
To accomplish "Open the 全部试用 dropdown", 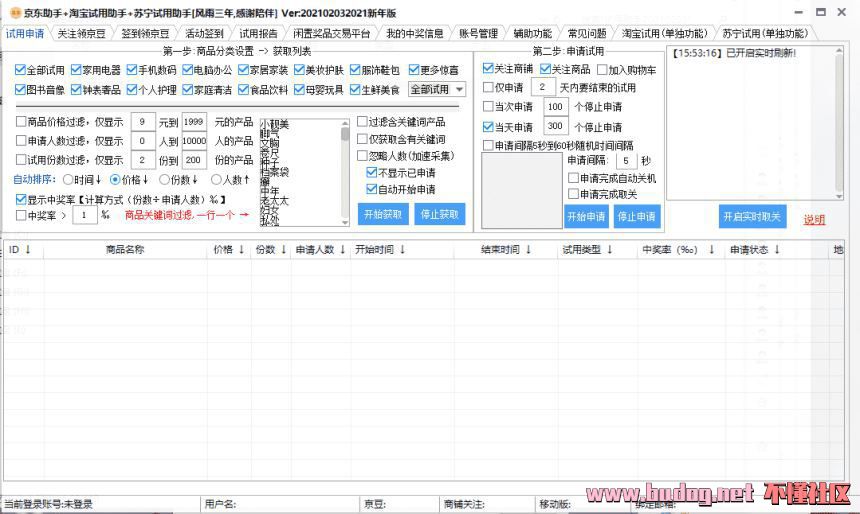I will 437,90.
